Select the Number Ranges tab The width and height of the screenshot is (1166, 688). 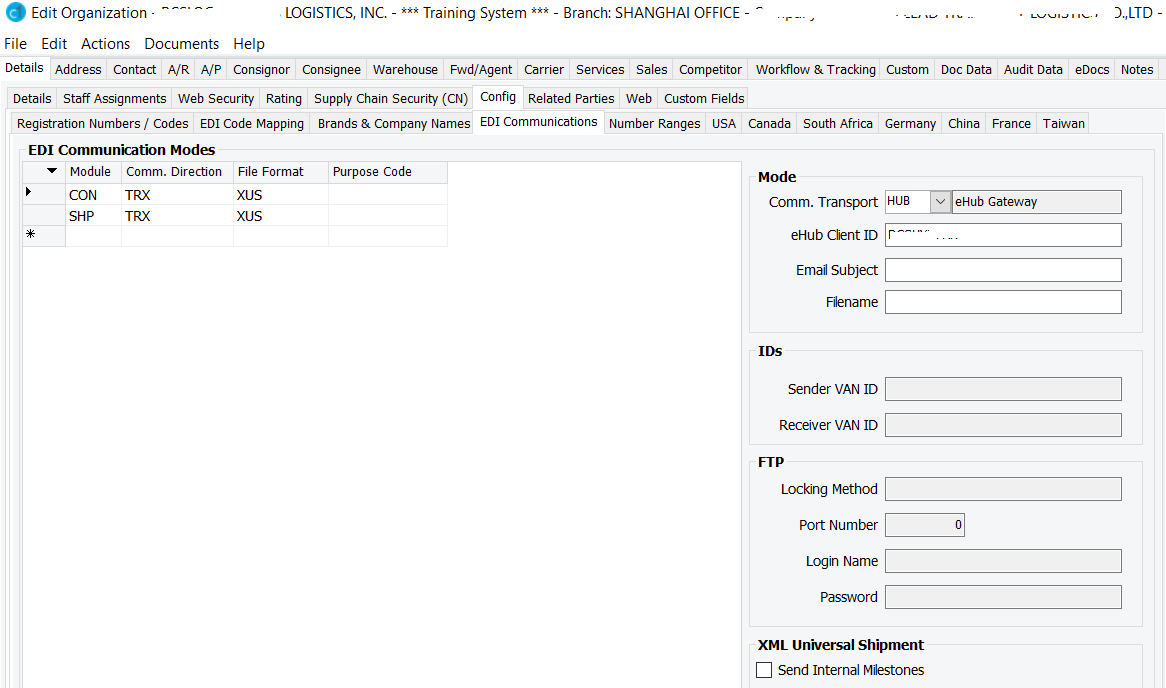[654, 123]
